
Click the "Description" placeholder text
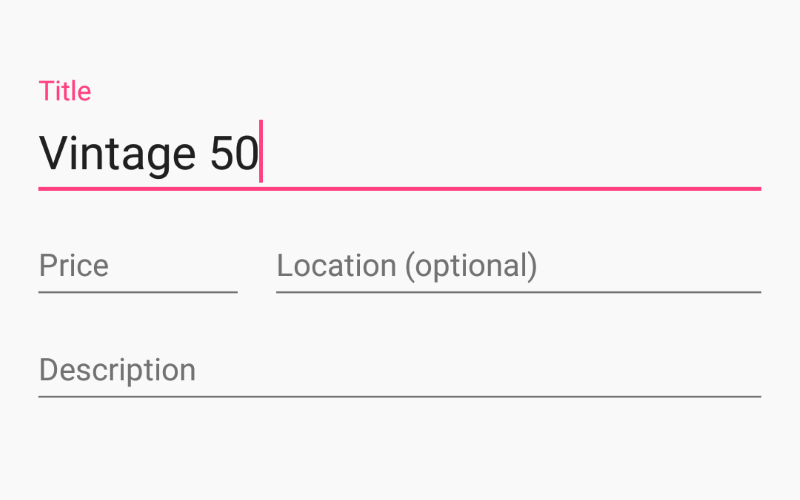coord(117,370)
